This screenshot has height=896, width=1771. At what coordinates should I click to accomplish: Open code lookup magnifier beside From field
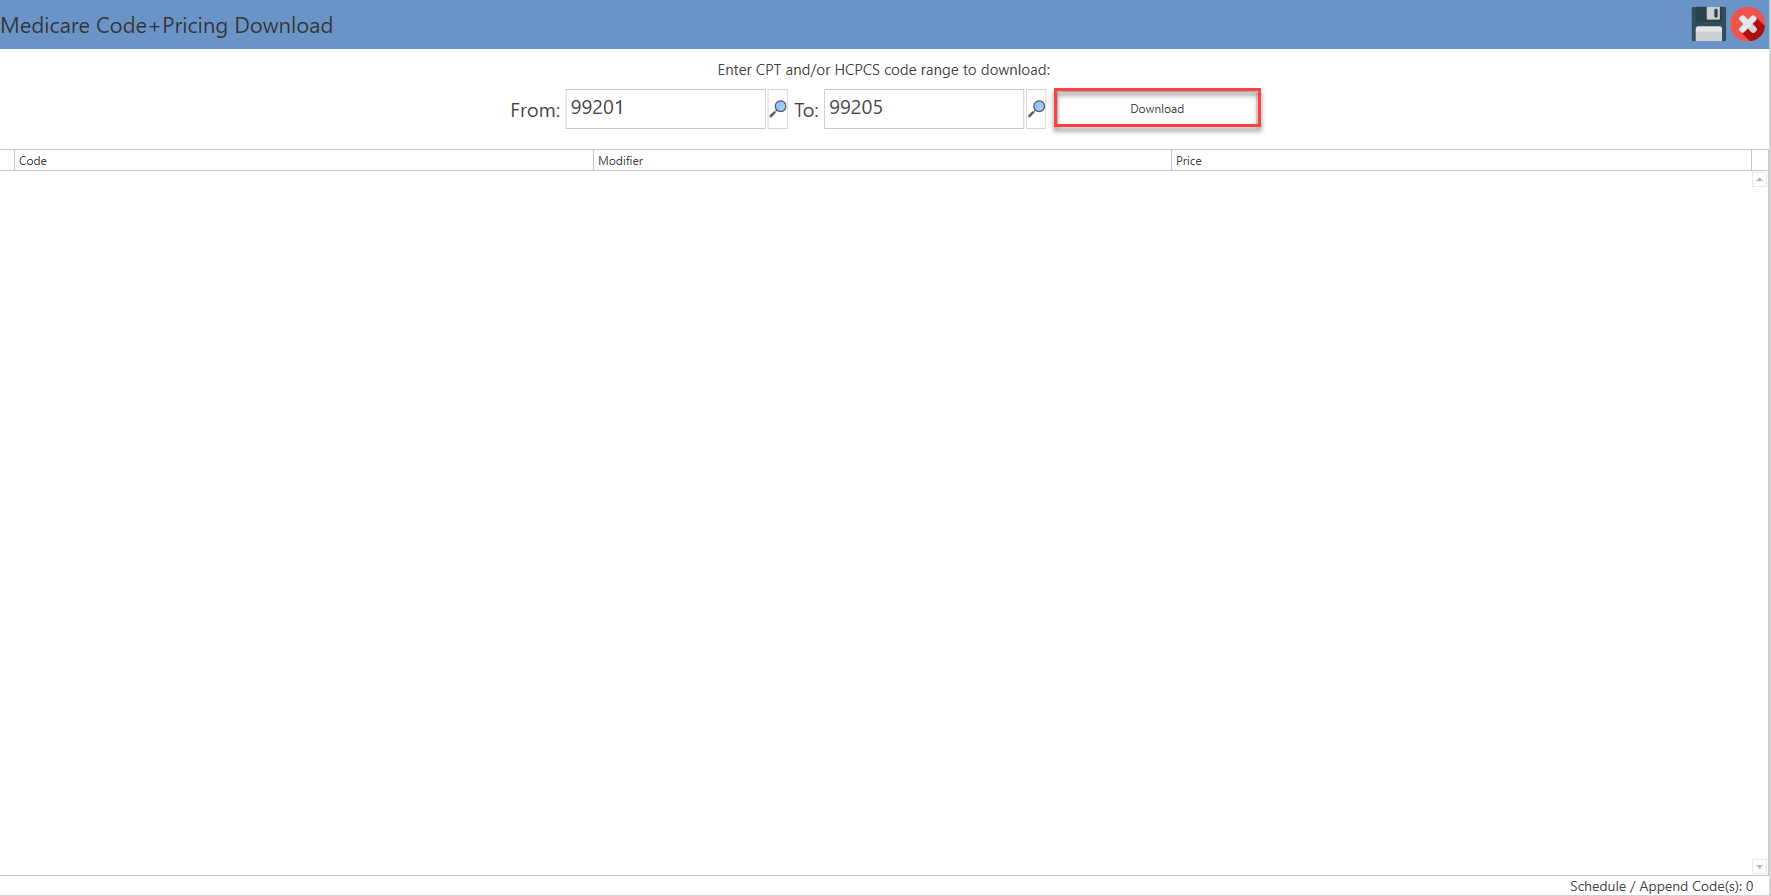click(x=777, y=108)
